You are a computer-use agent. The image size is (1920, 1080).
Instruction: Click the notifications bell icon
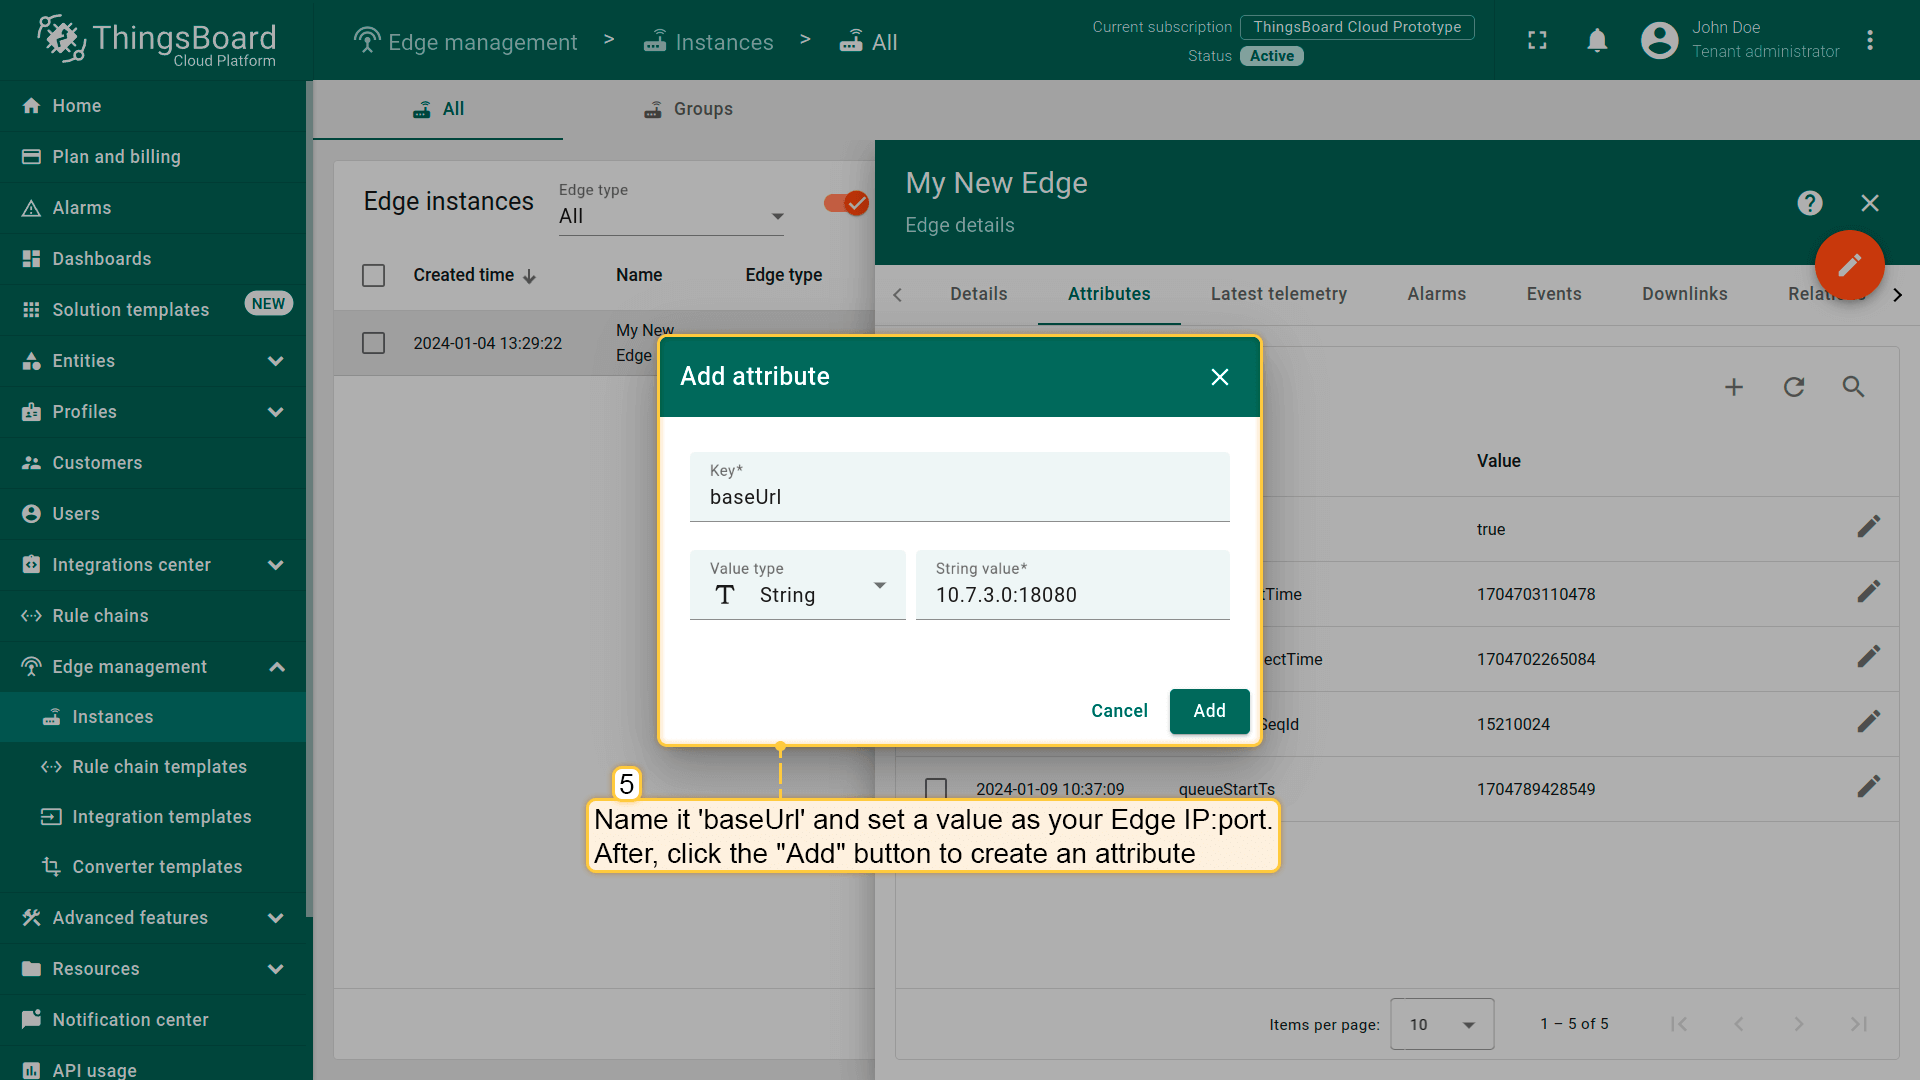[1597, 41]
